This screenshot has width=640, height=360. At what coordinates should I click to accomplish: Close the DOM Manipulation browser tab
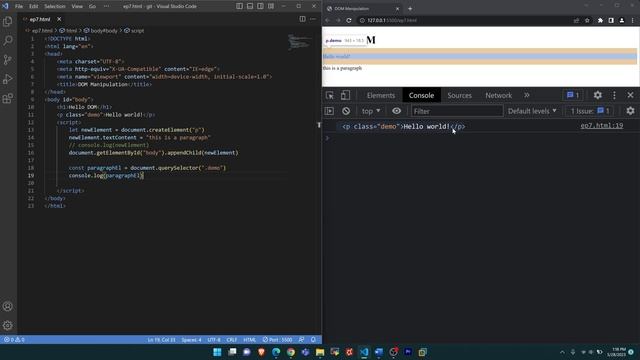click(397, 9)
